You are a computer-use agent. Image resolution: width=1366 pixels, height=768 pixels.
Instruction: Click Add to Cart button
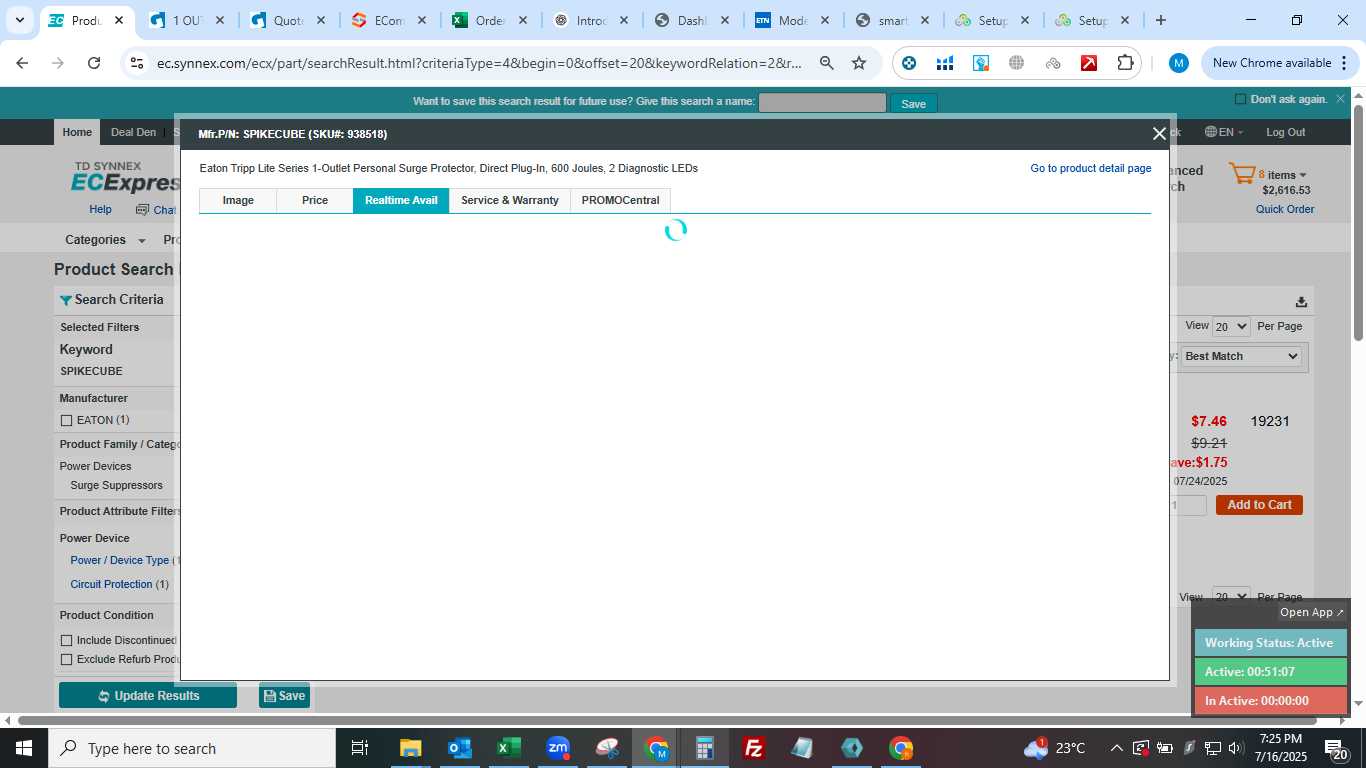pos(1259,505)
